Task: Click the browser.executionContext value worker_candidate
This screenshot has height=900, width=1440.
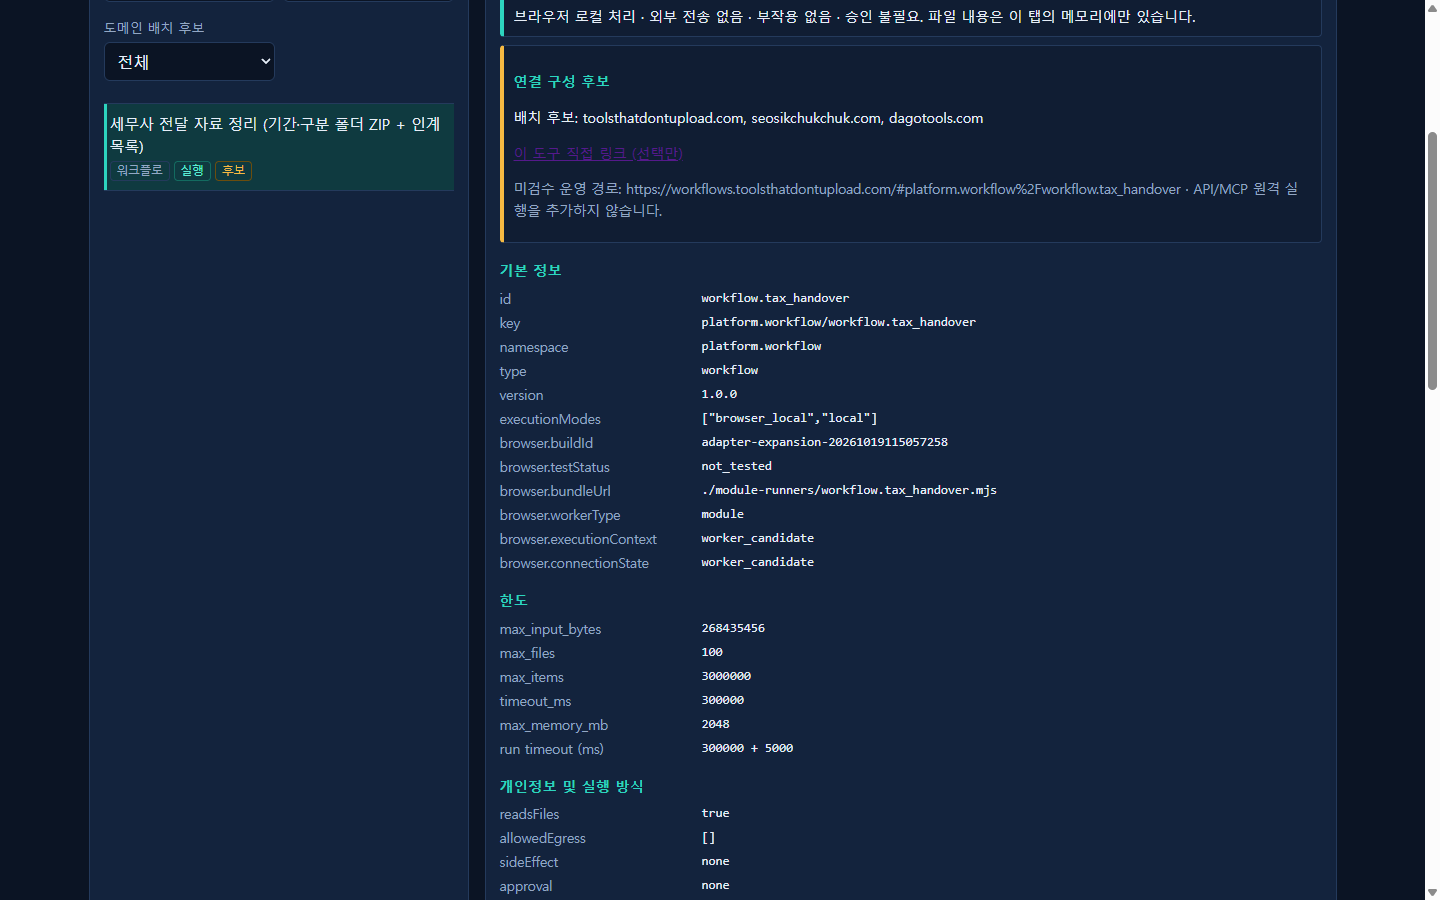Action: coord(757,538)
